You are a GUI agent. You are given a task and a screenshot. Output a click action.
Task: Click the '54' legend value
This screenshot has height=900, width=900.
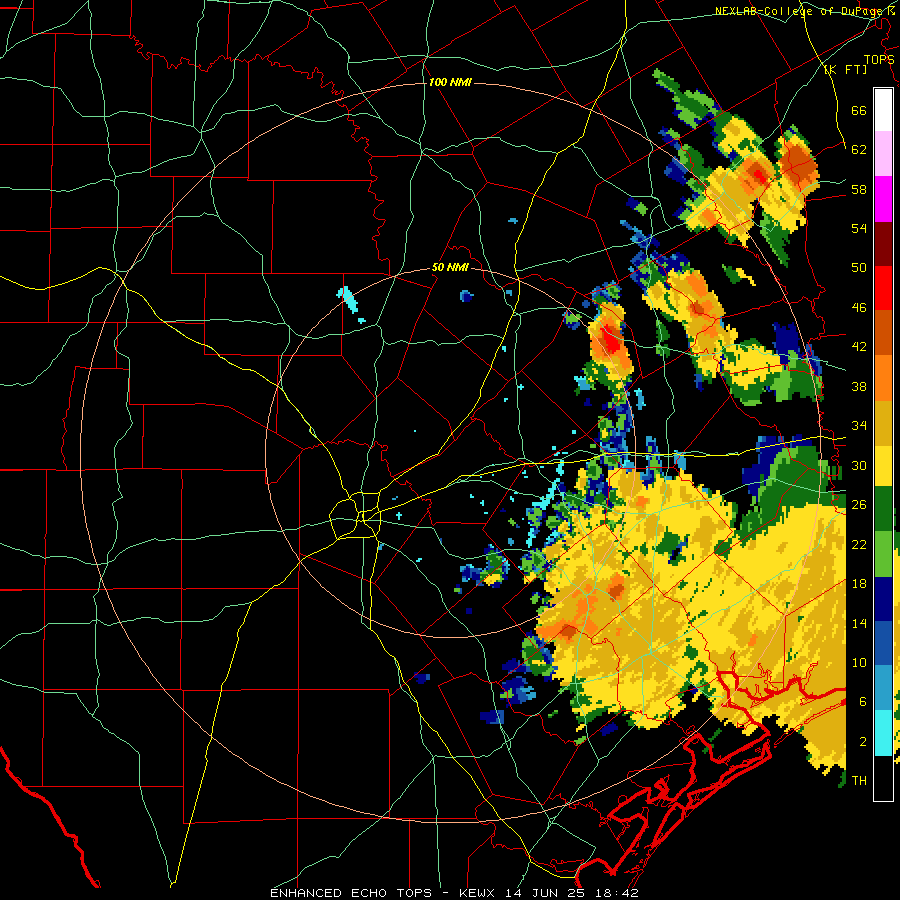click(x=859, y=228)
